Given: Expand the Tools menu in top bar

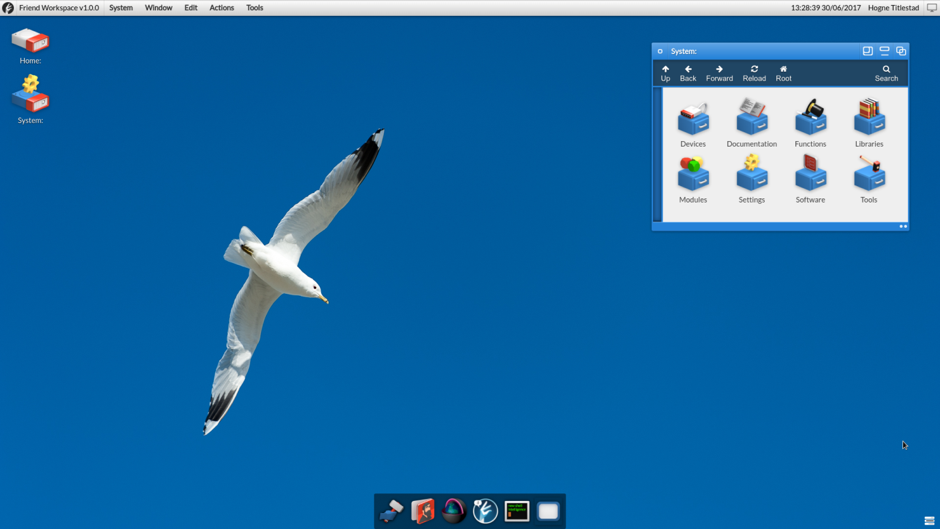Looking at the screenshot, I should coord(255,8).
